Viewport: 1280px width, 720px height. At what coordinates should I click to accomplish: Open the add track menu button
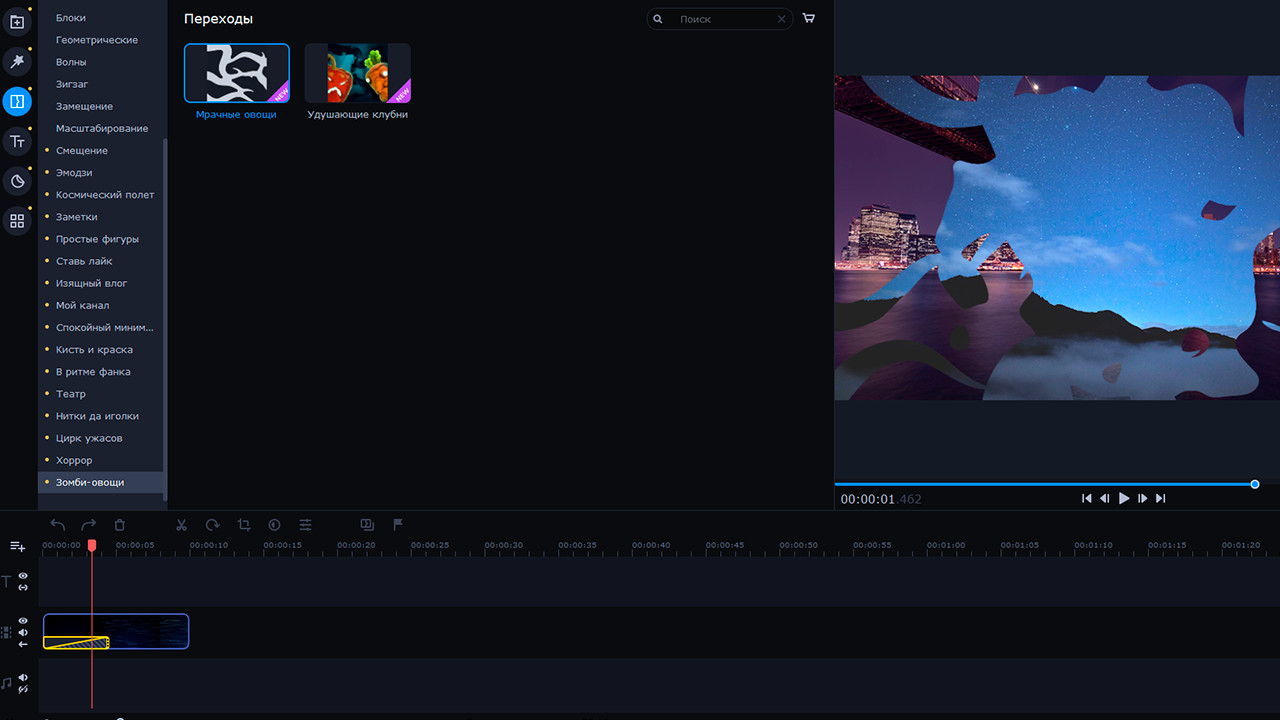point(17,546)
